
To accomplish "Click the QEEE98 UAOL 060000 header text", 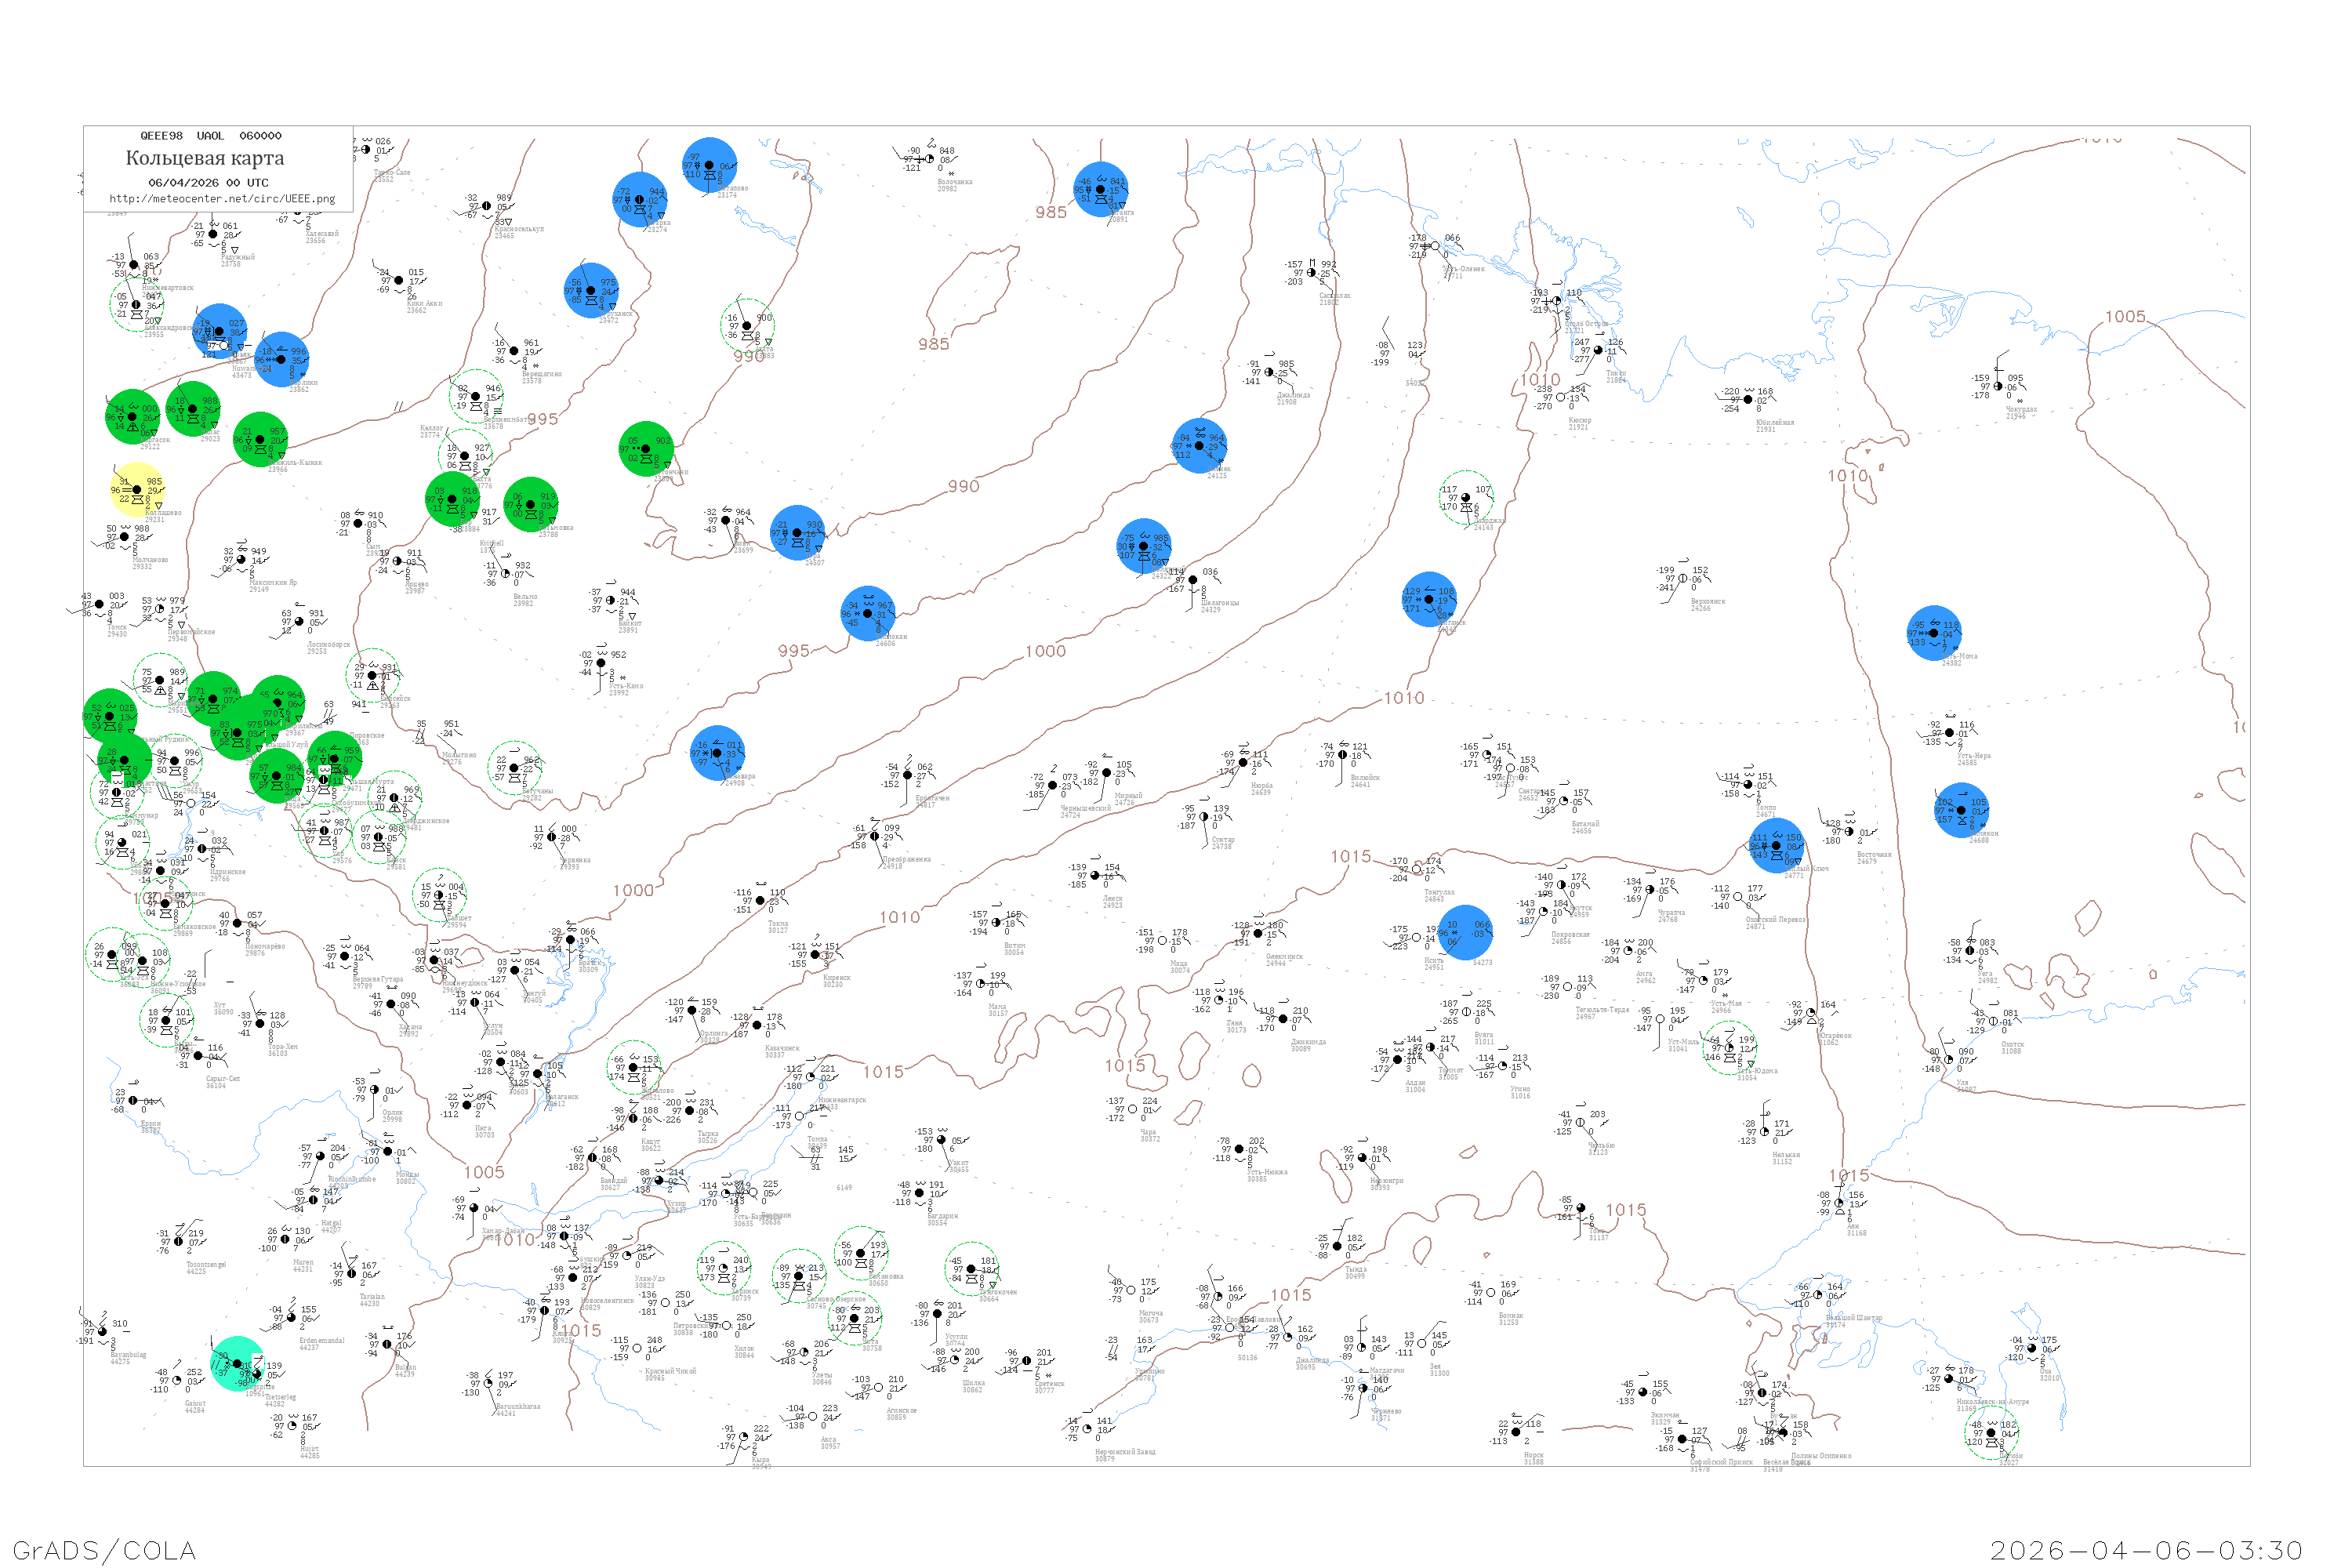I will point(210,136).
